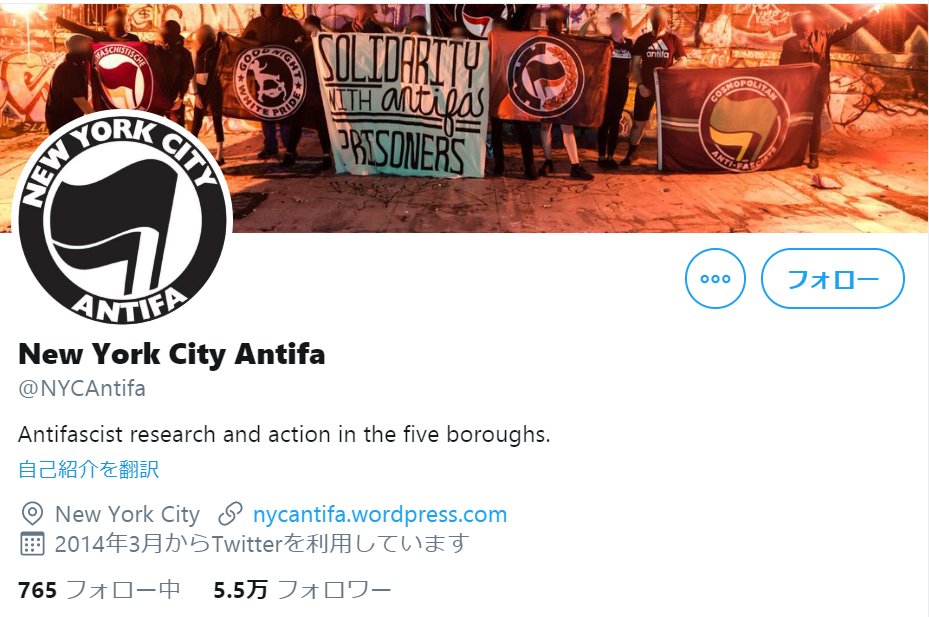Click the Good Night White Pride flag in the header
The width and height of the screenshot is (929, 617).
(268, 81)
